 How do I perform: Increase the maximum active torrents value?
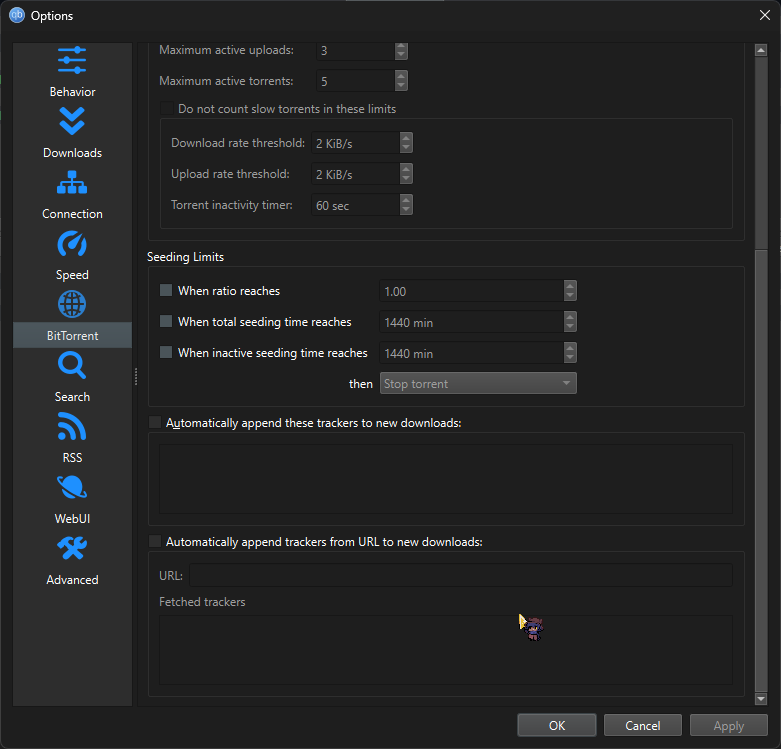[401, 76]
